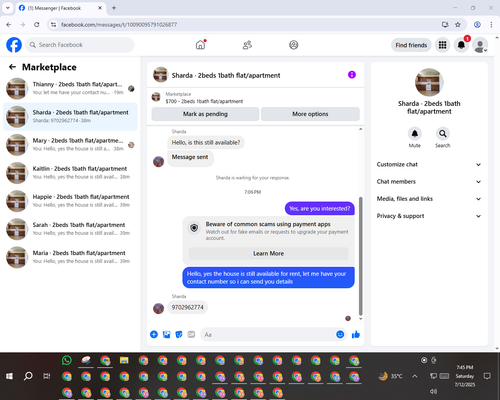The image size is (500, 400).
Task: Open Sarah conversation
Action: pos(70,229)
